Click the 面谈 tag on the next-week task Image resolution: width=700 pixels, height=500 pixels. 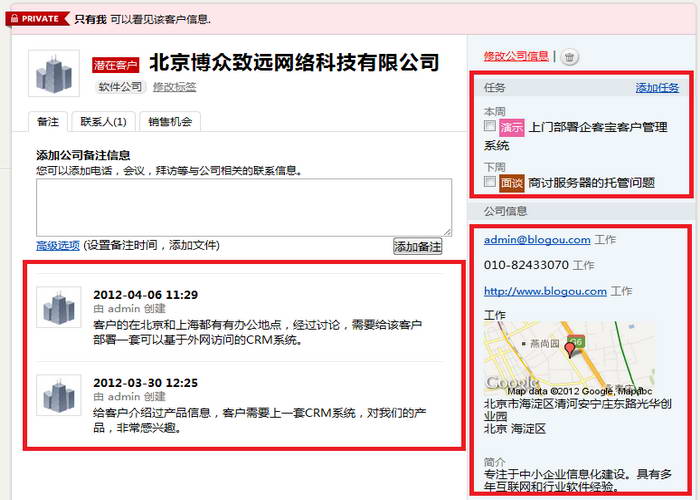(512, 183)
